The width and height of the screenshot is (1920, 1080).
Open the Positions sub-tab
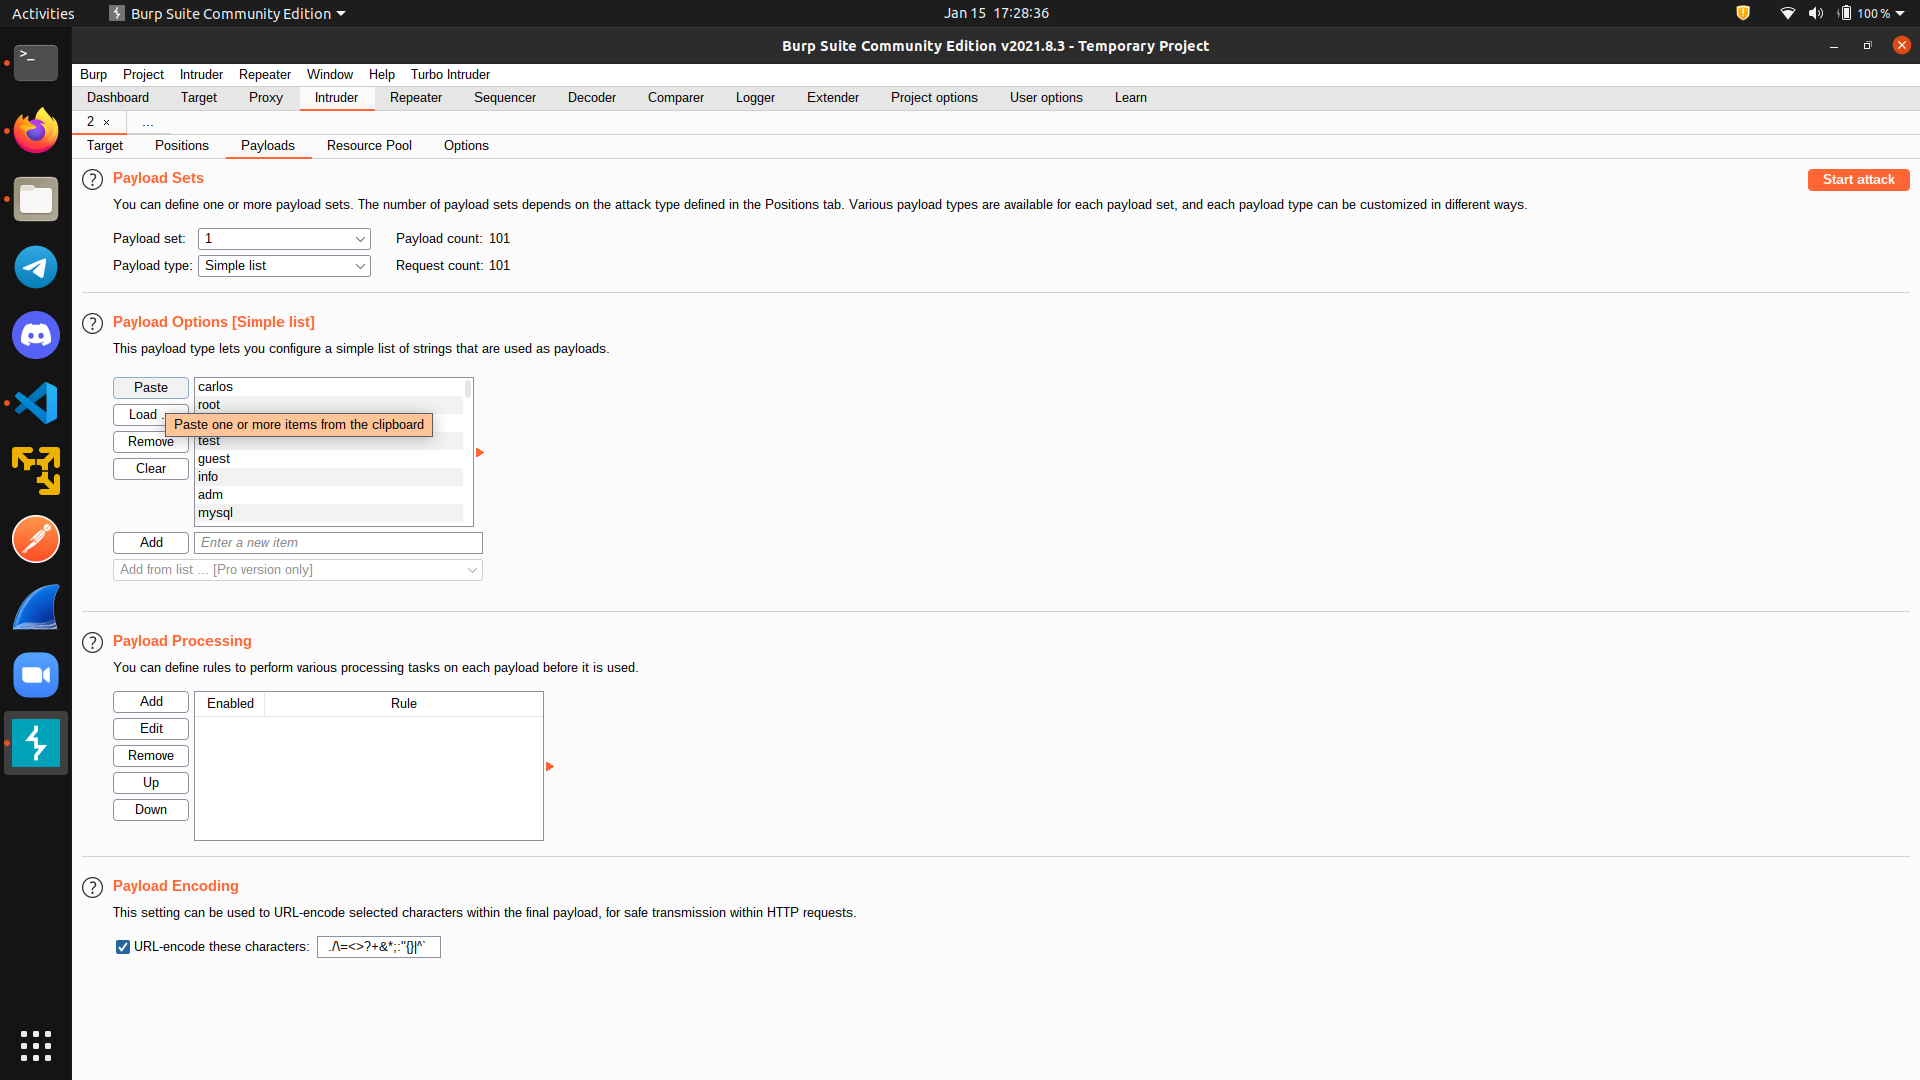click(182, 146)
